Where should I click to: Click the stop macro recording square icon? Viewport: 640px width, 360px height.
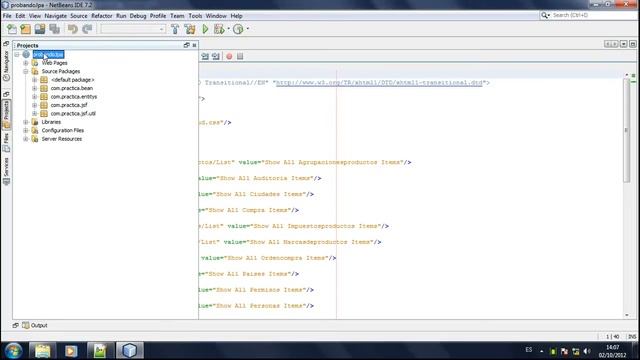click(240, 56)
